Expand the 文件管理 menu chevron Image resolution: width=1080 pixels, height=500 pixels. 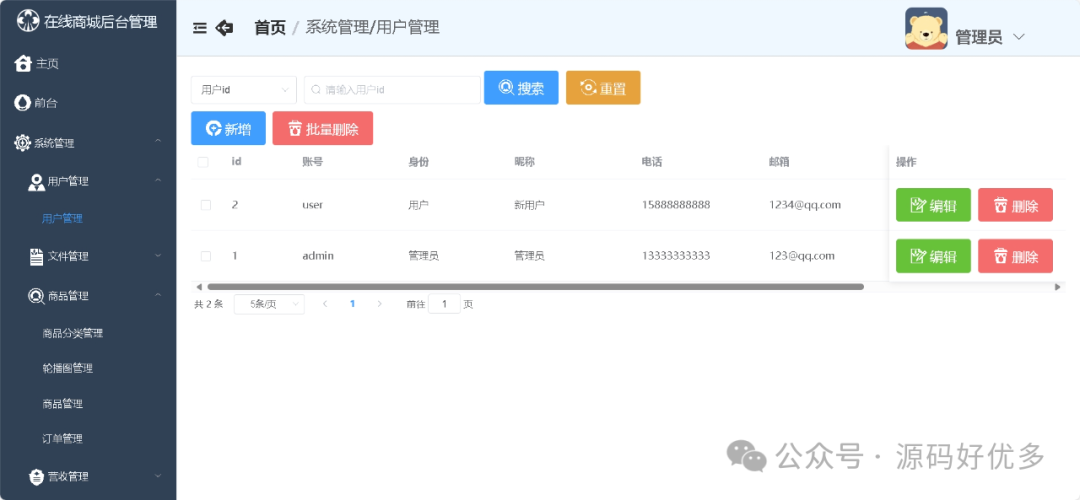(158, 256)
